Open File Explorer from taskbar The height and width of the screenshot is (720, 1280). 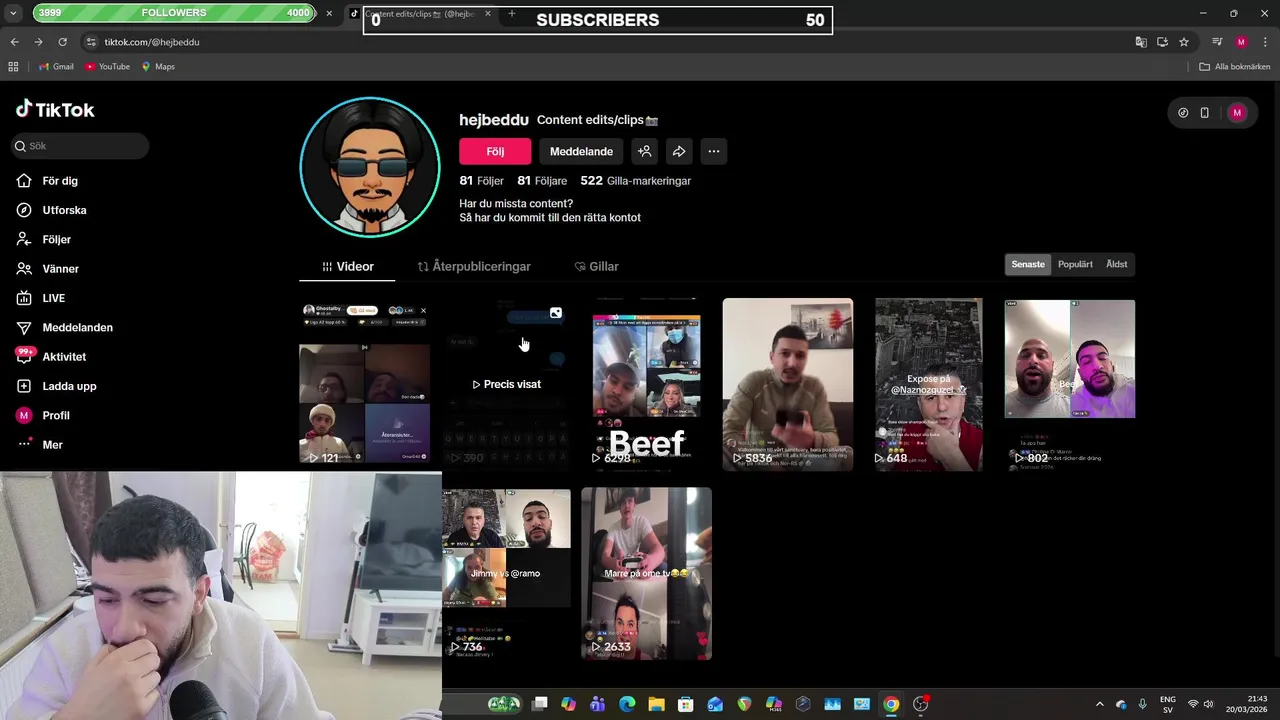[x=656, y=704]
